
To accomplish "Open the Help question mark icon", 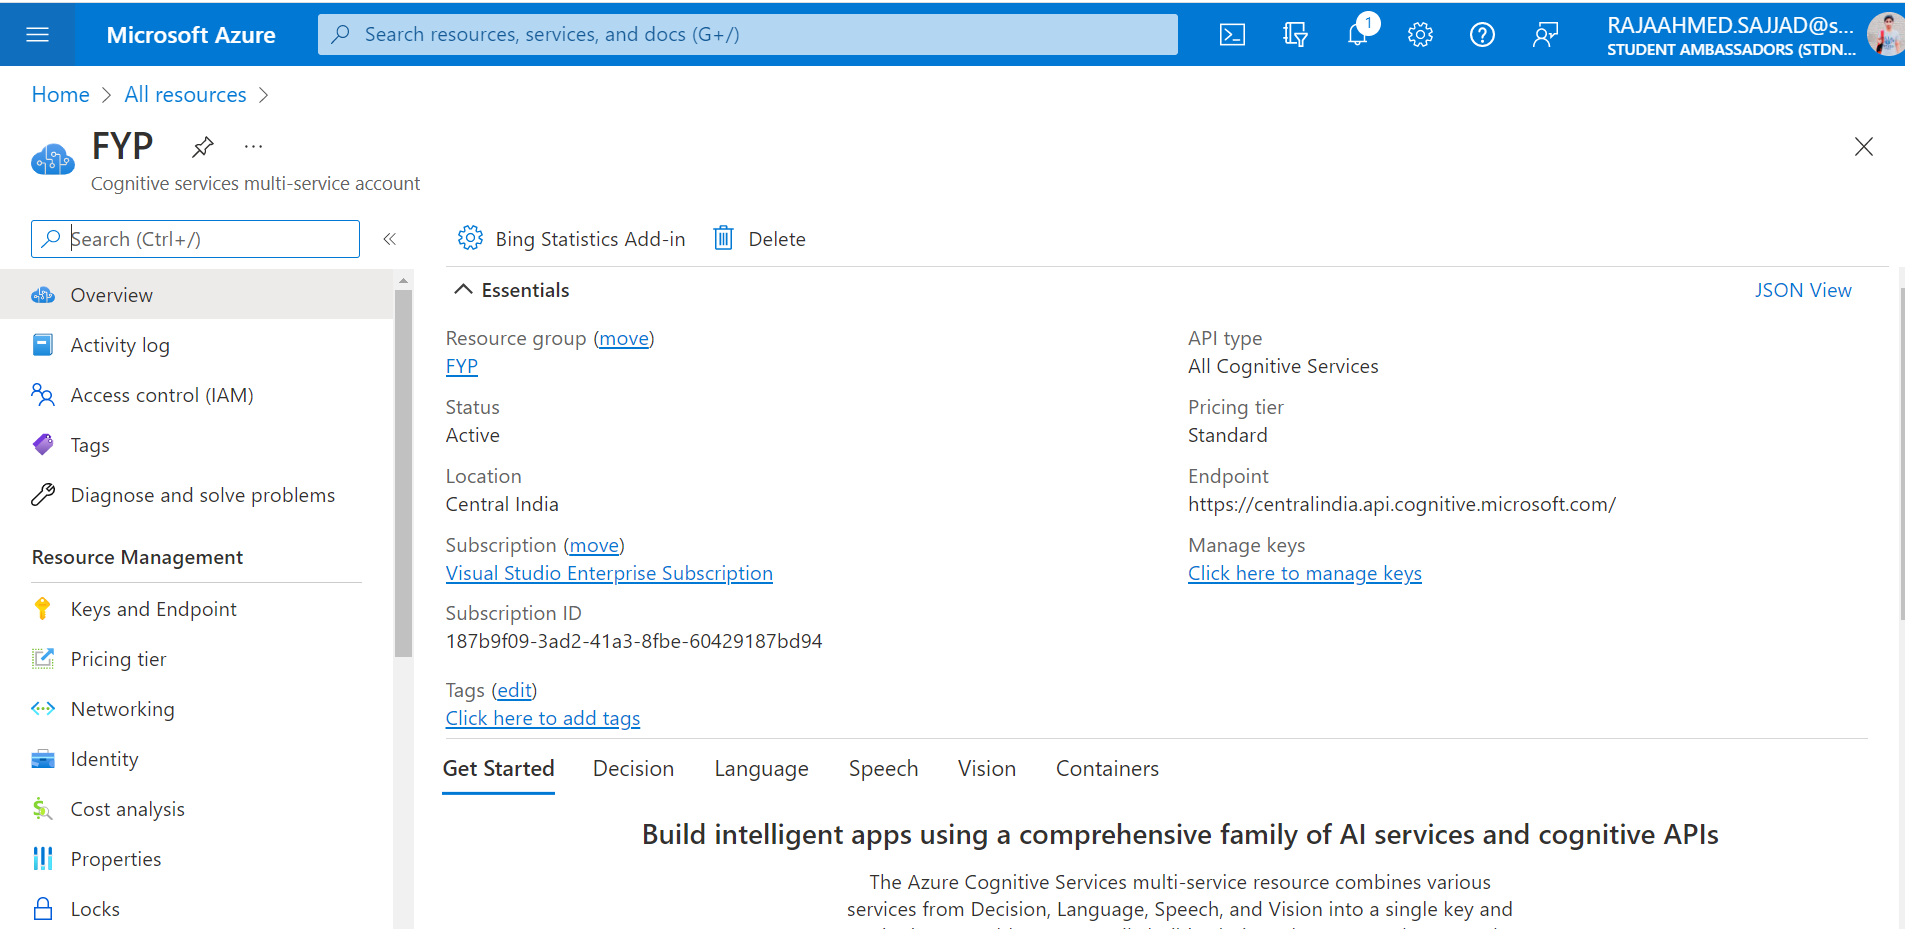I will pos(1482,35).
